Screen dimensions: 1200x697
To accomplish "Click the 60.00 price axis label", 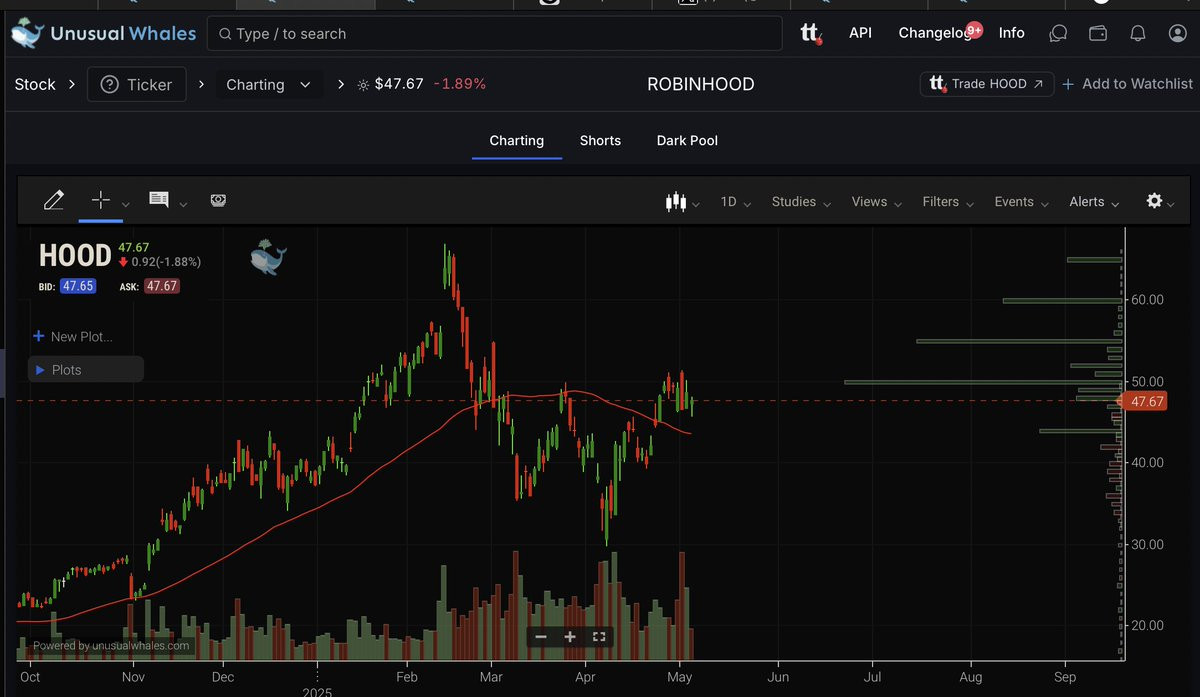I will click(x=1148, y=300).
